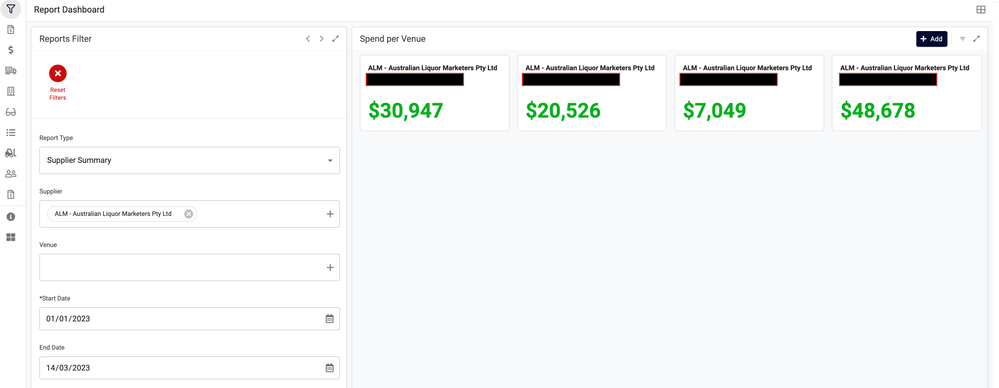Expand the Reports Filter panel fullscreen
Viewport: 999px width, 388px height.
[336, 39]
